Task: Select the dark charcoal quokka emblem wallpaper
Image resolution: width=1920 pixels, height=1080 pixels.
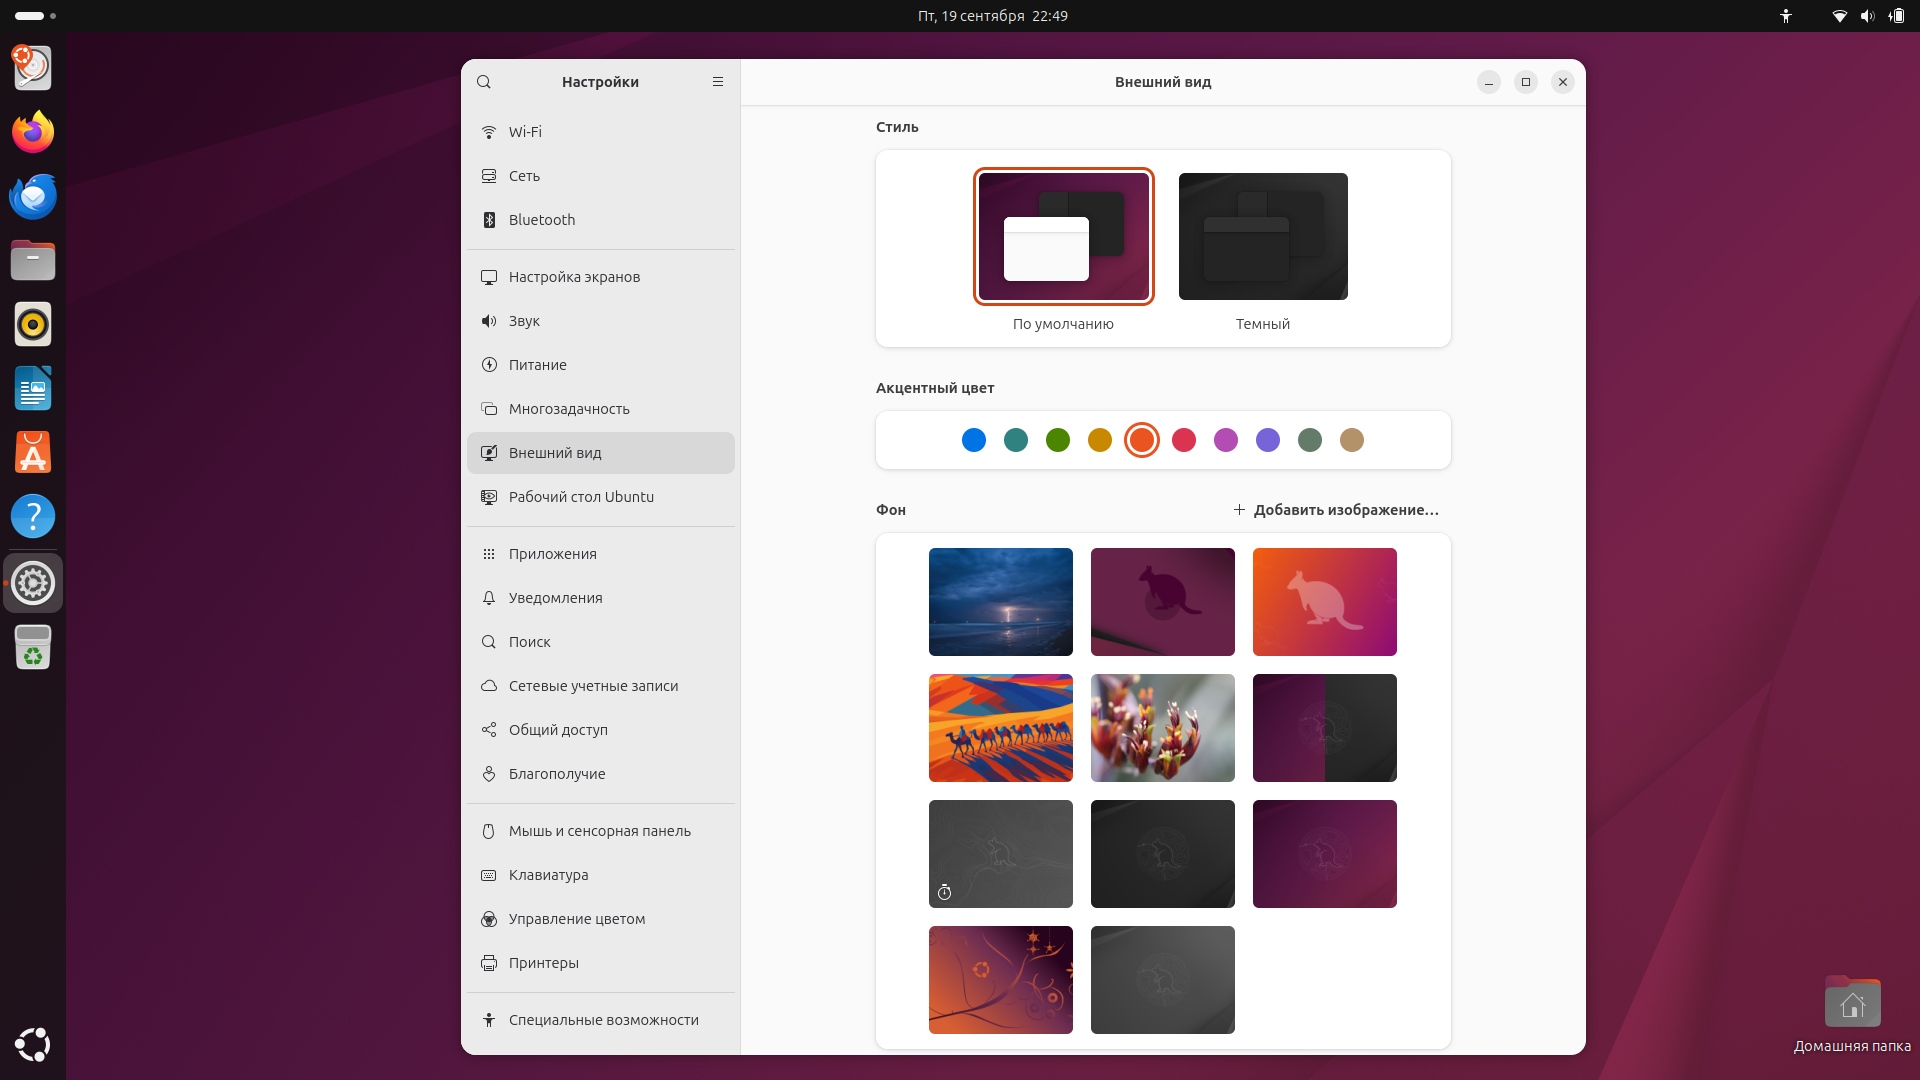Action: pos(1163,854)
